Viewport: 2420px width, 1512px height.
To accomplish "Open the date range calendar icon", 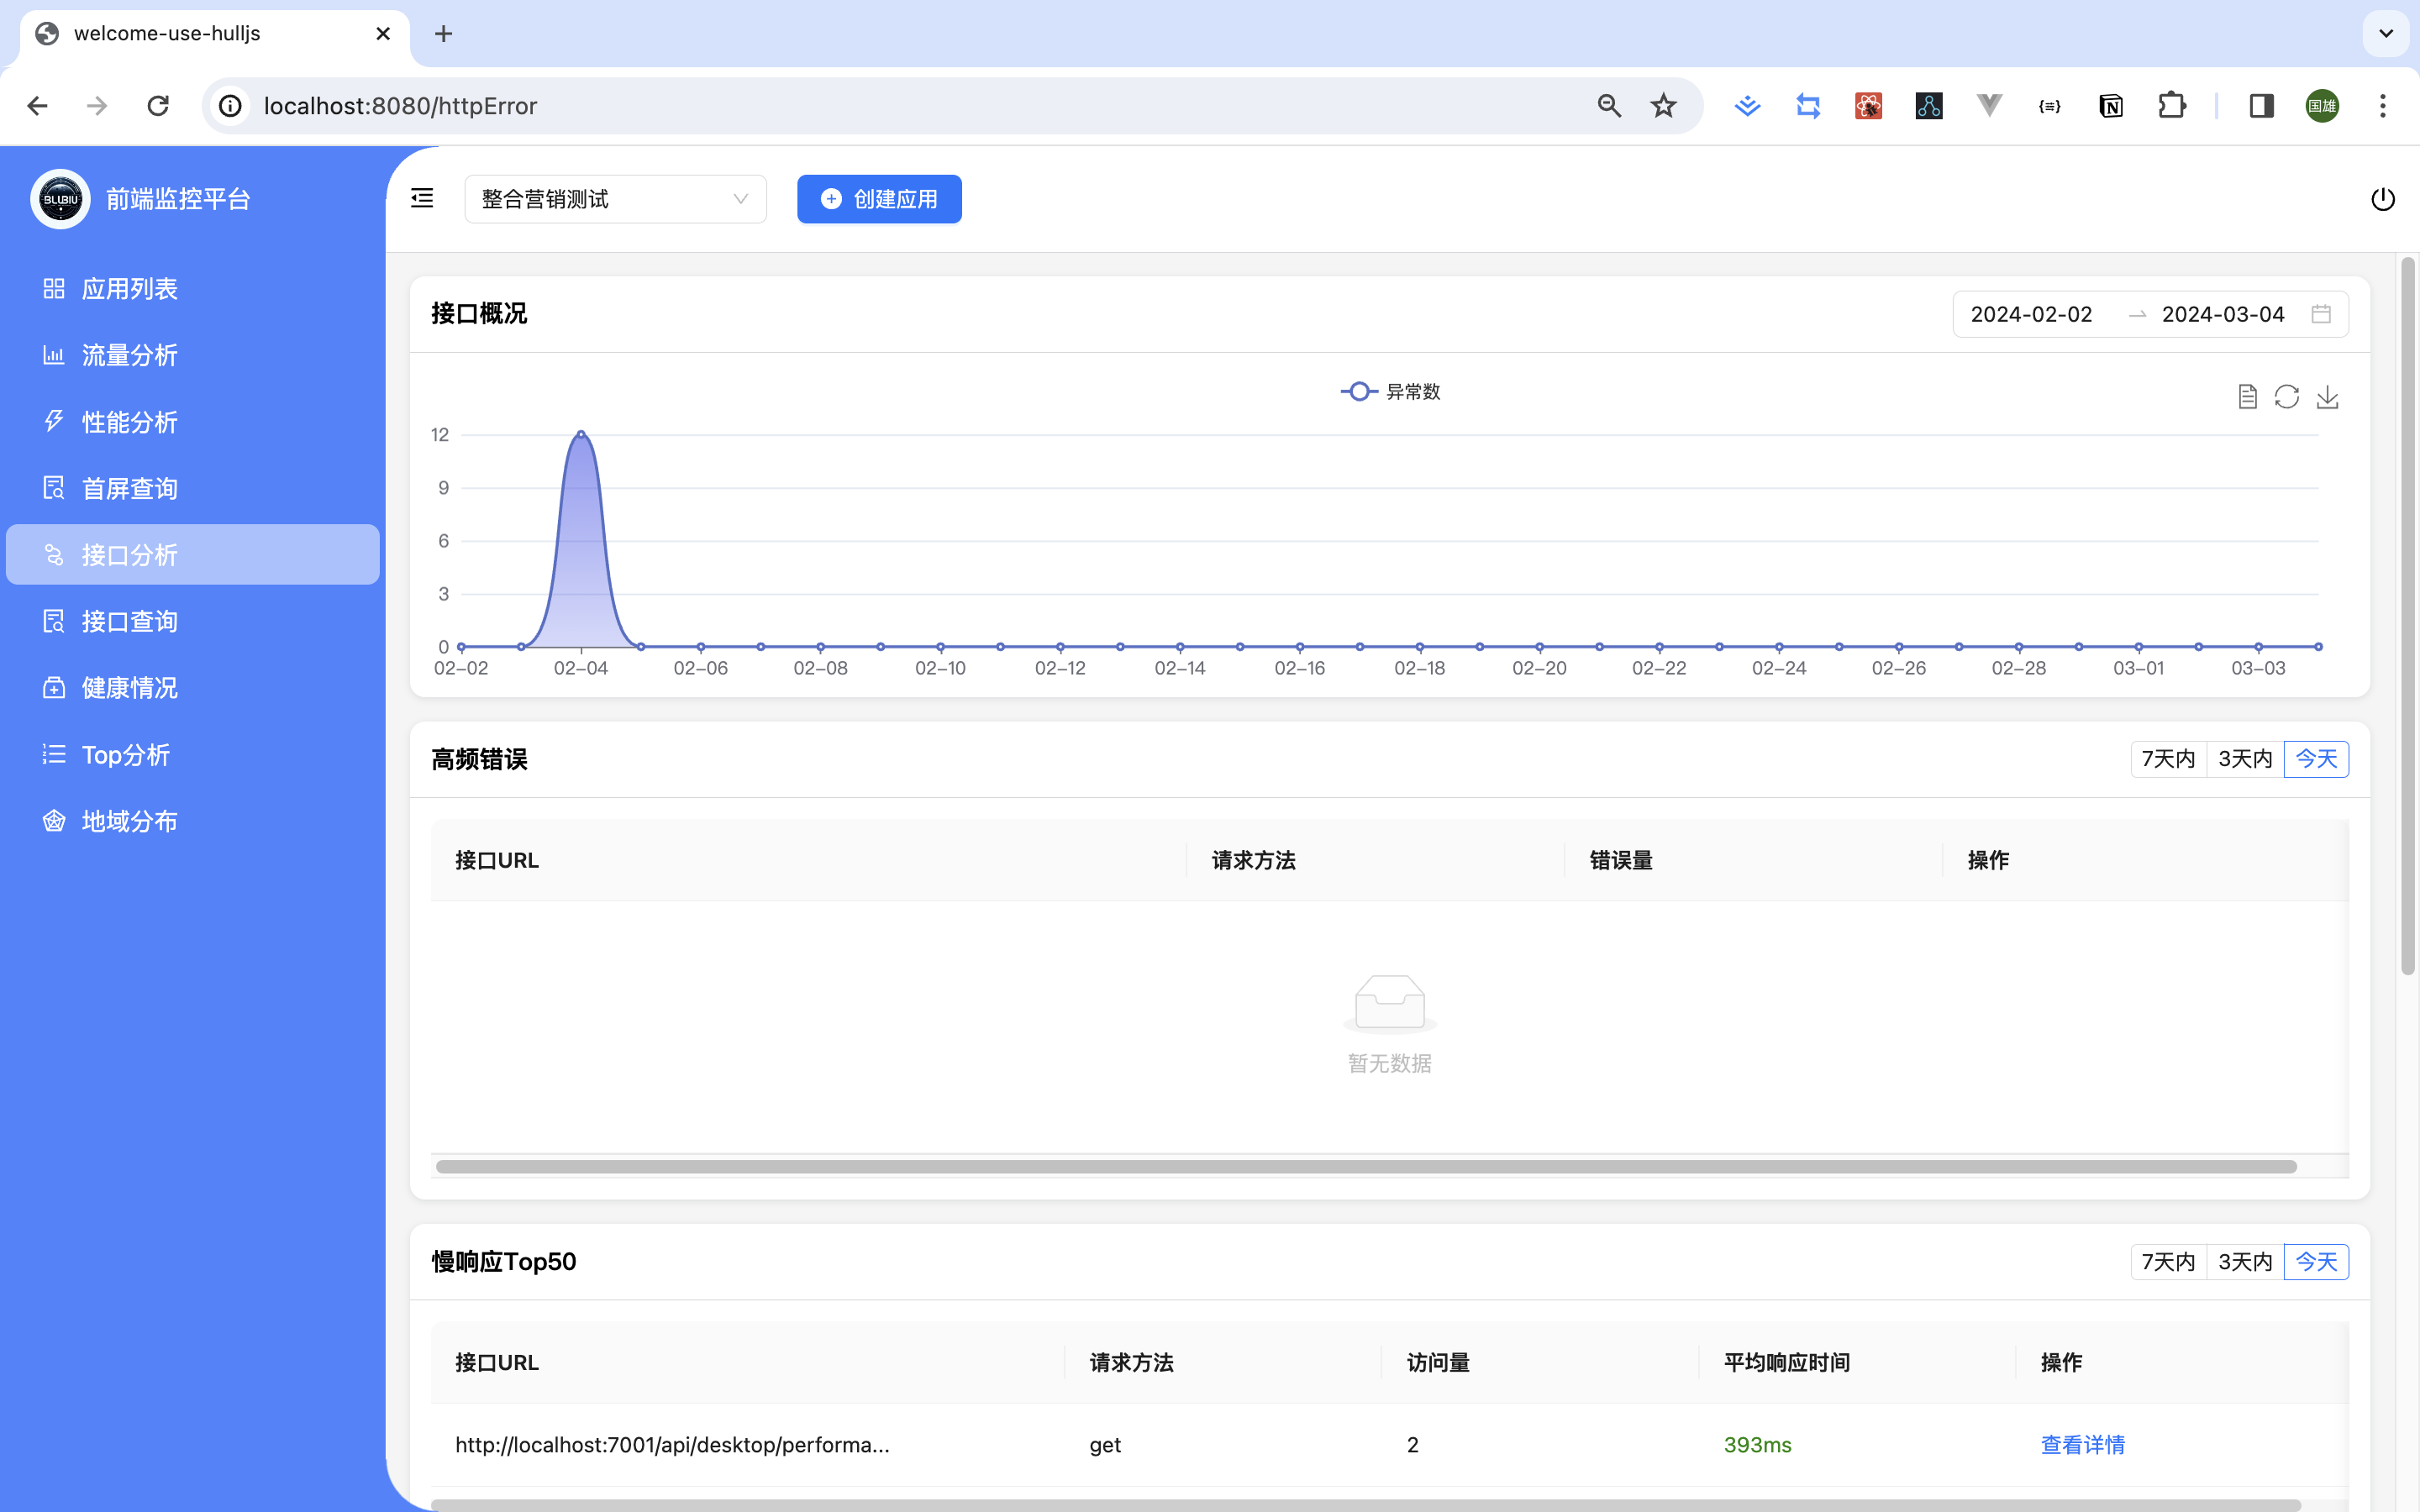I will tap(2321, 314).
